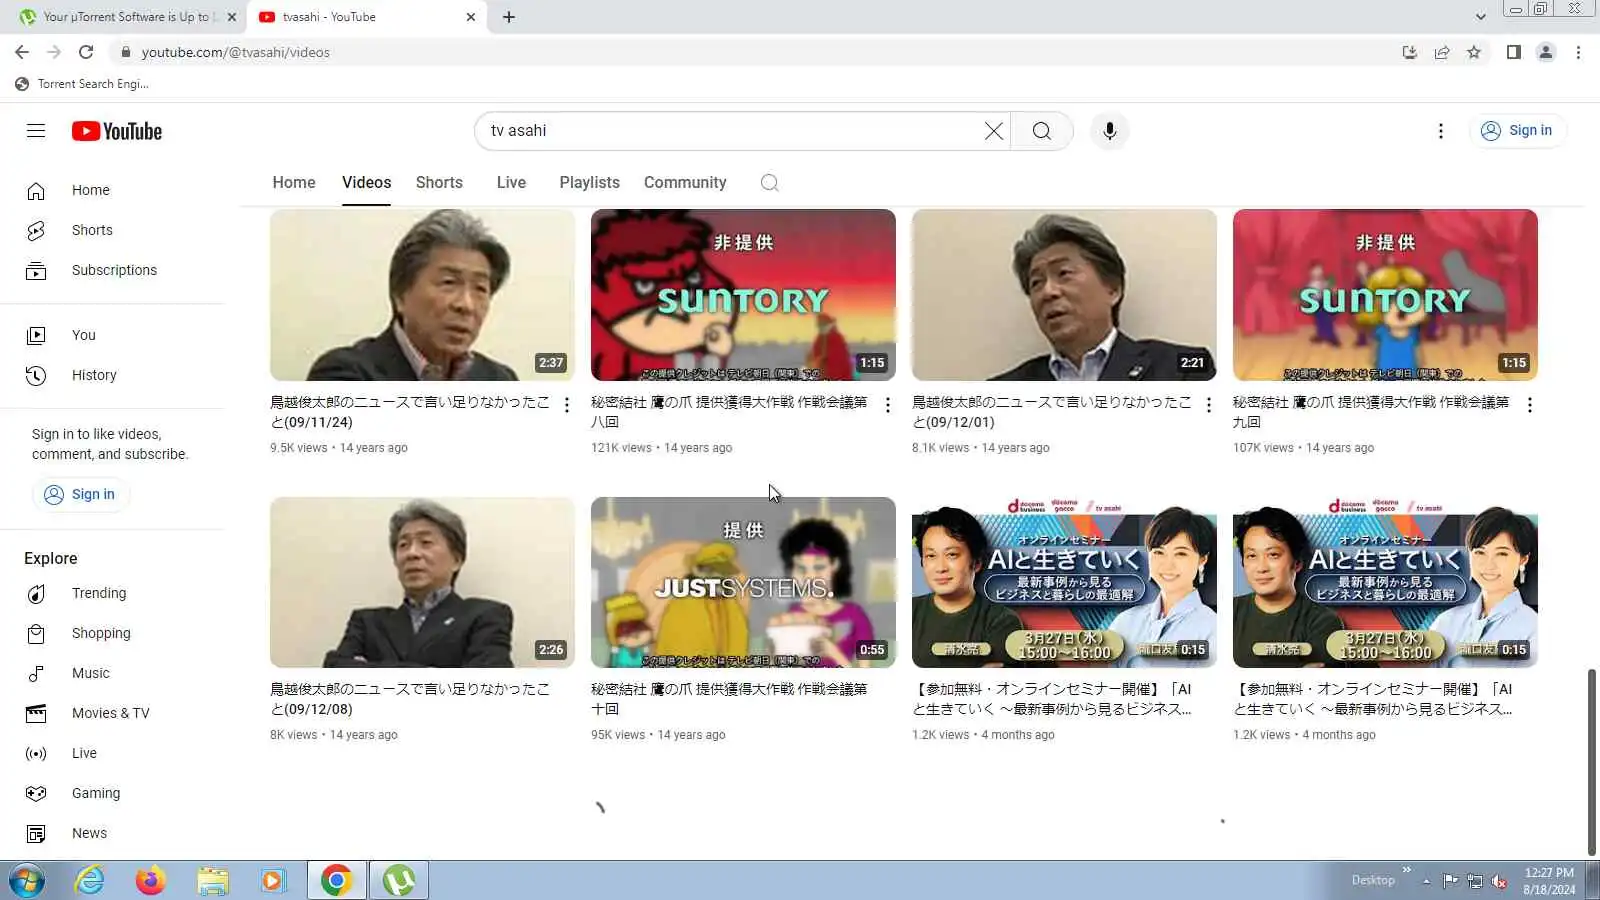1600x900 pixels.
Task: Click the taskbar volume icon
Action: [x=1499, y=881]
